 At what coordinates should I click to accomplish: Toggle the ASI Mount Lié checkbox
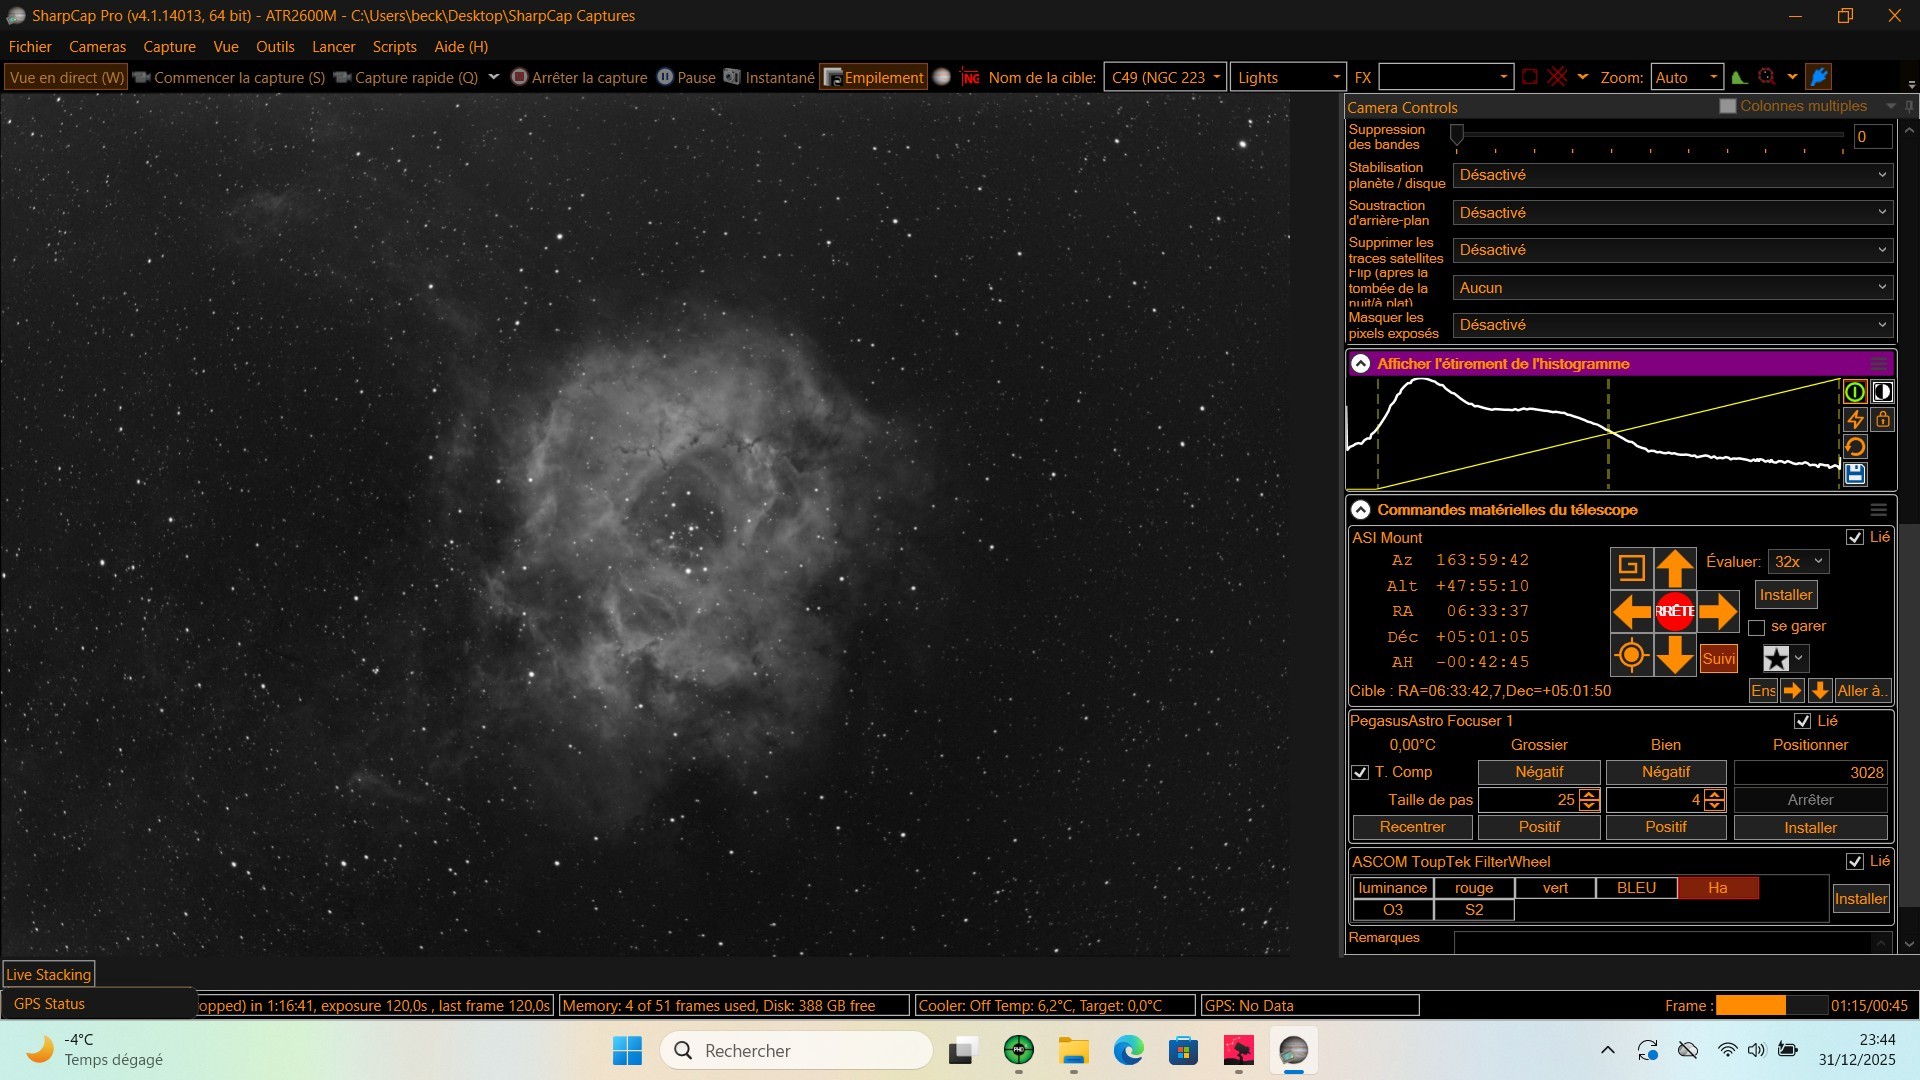pyautogui.click(x=1855, y=538)
